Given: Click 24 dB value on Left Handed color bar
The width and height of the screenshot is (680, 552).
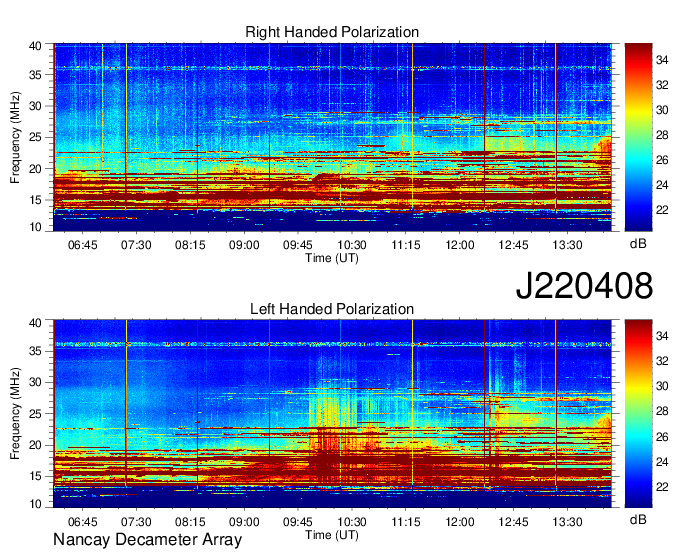Looking at the screenshot, I should 662,462.
